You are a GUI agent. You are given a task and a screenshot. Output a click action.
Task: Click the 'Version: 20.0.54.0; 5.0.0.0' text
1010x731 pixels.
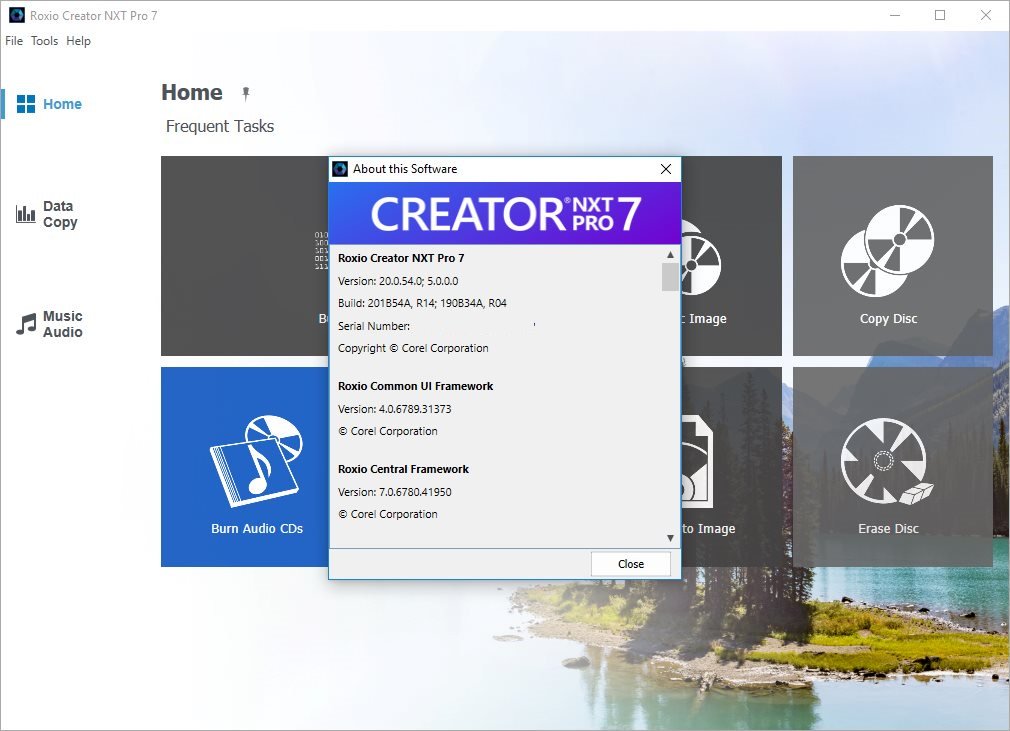click(x=398, y=281)
